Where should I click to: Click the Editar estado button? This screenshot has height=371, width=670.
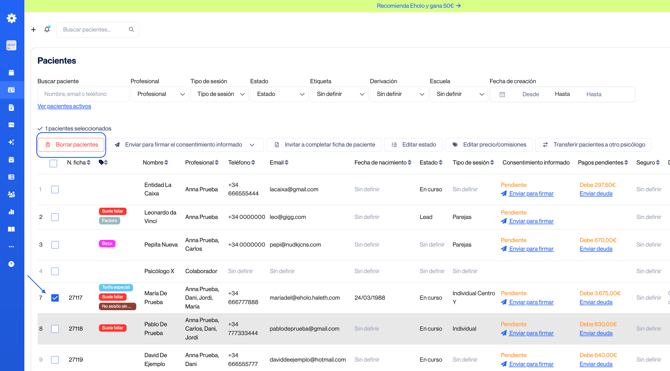point(413,145)
